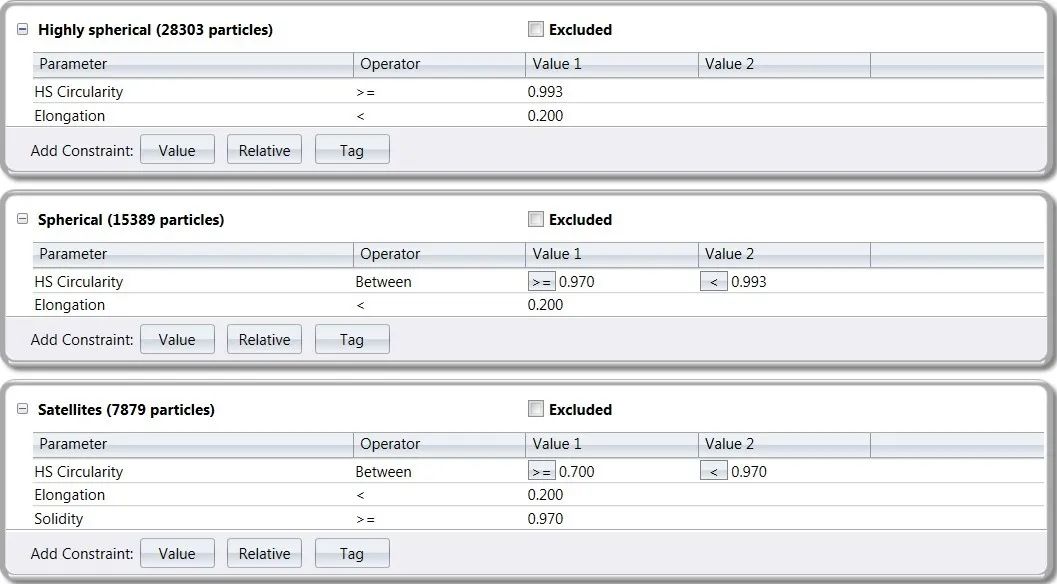
Task: Add a Tag constraint to Satellites class
Action: click(x=351, y=554)
